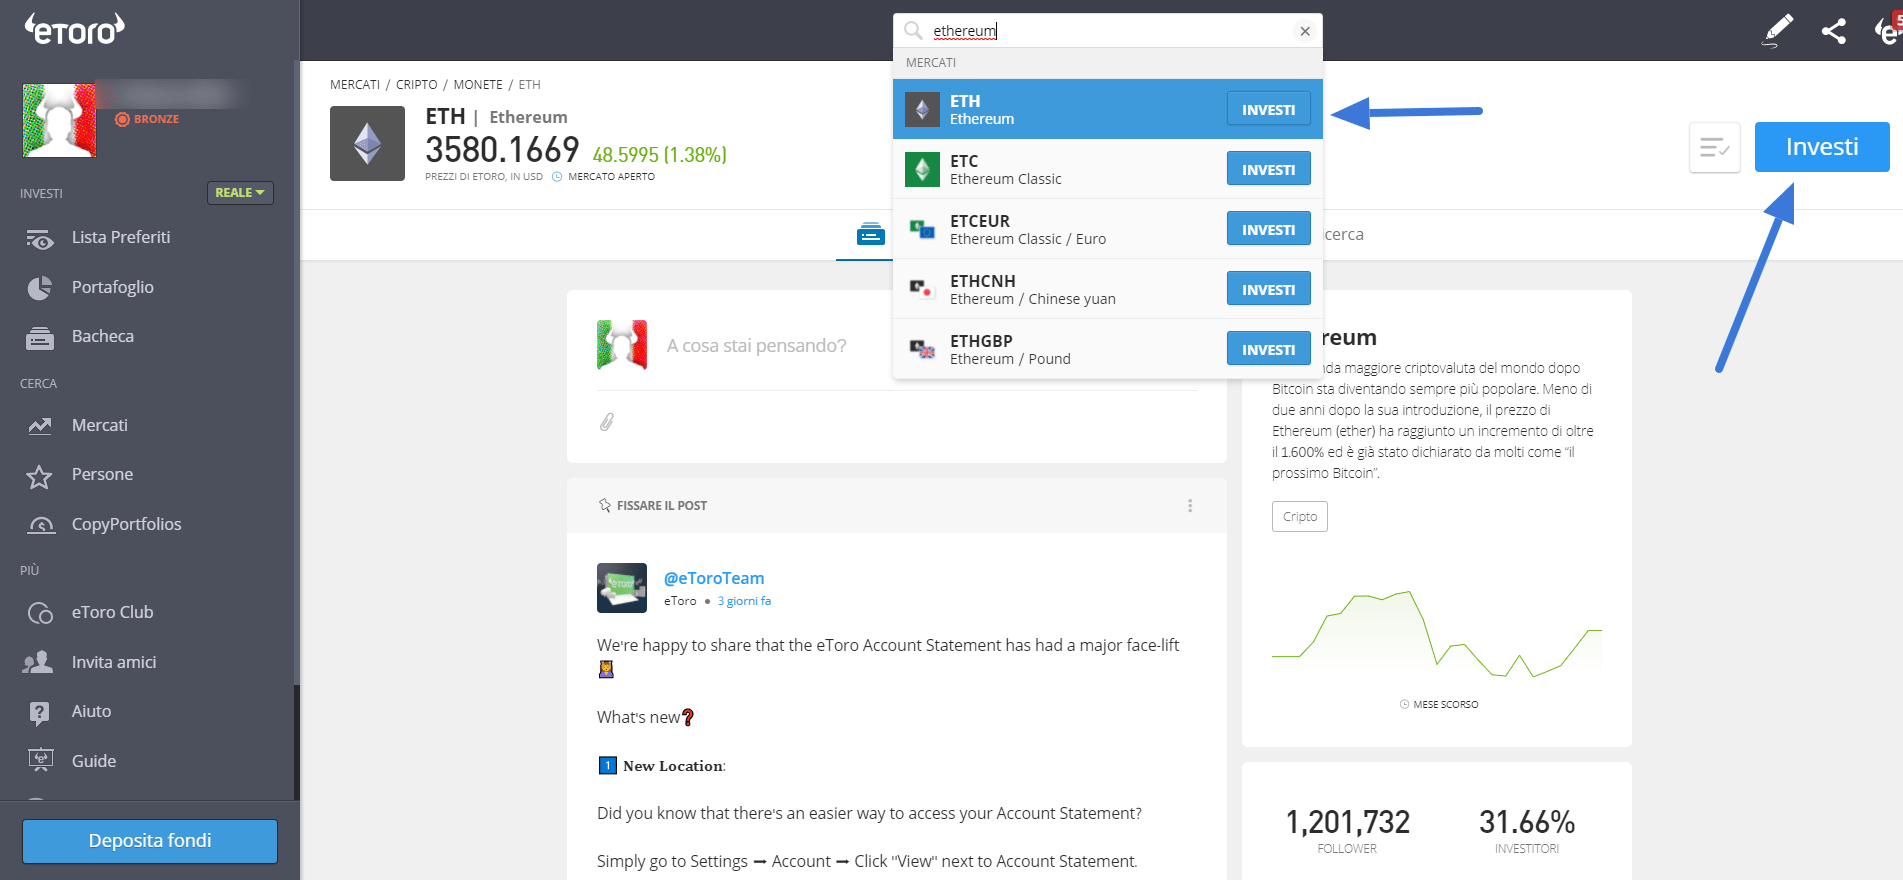Open CopyPortfolios icon
Image resolution: width=1903 pixels, height=880 pixels.
point(41,525)
